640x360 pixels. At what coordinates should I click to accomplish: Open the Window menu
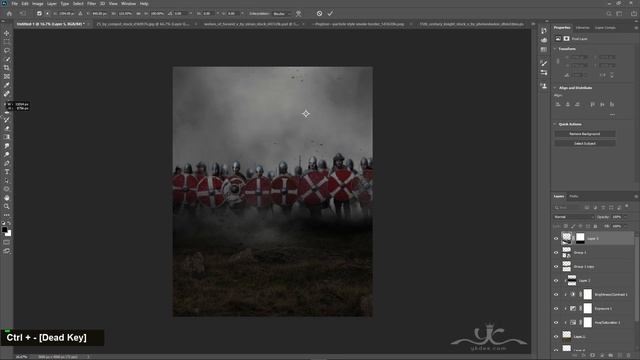pyautogui.click(x=129, y=4)
